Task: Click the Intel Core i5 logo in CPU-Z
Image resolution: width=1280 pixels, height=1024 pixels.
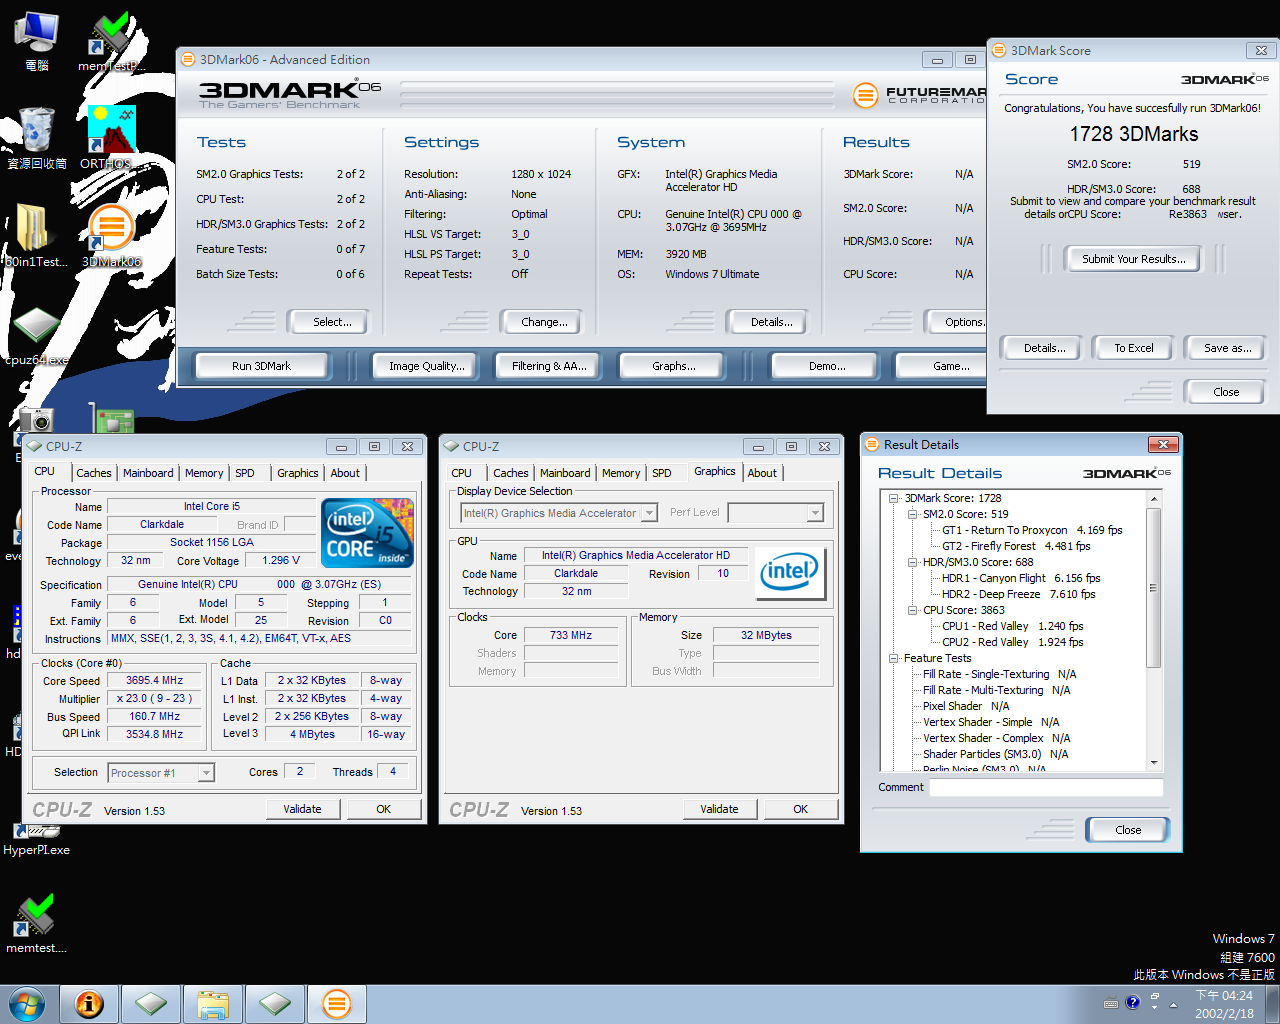Action: point(368,533)
